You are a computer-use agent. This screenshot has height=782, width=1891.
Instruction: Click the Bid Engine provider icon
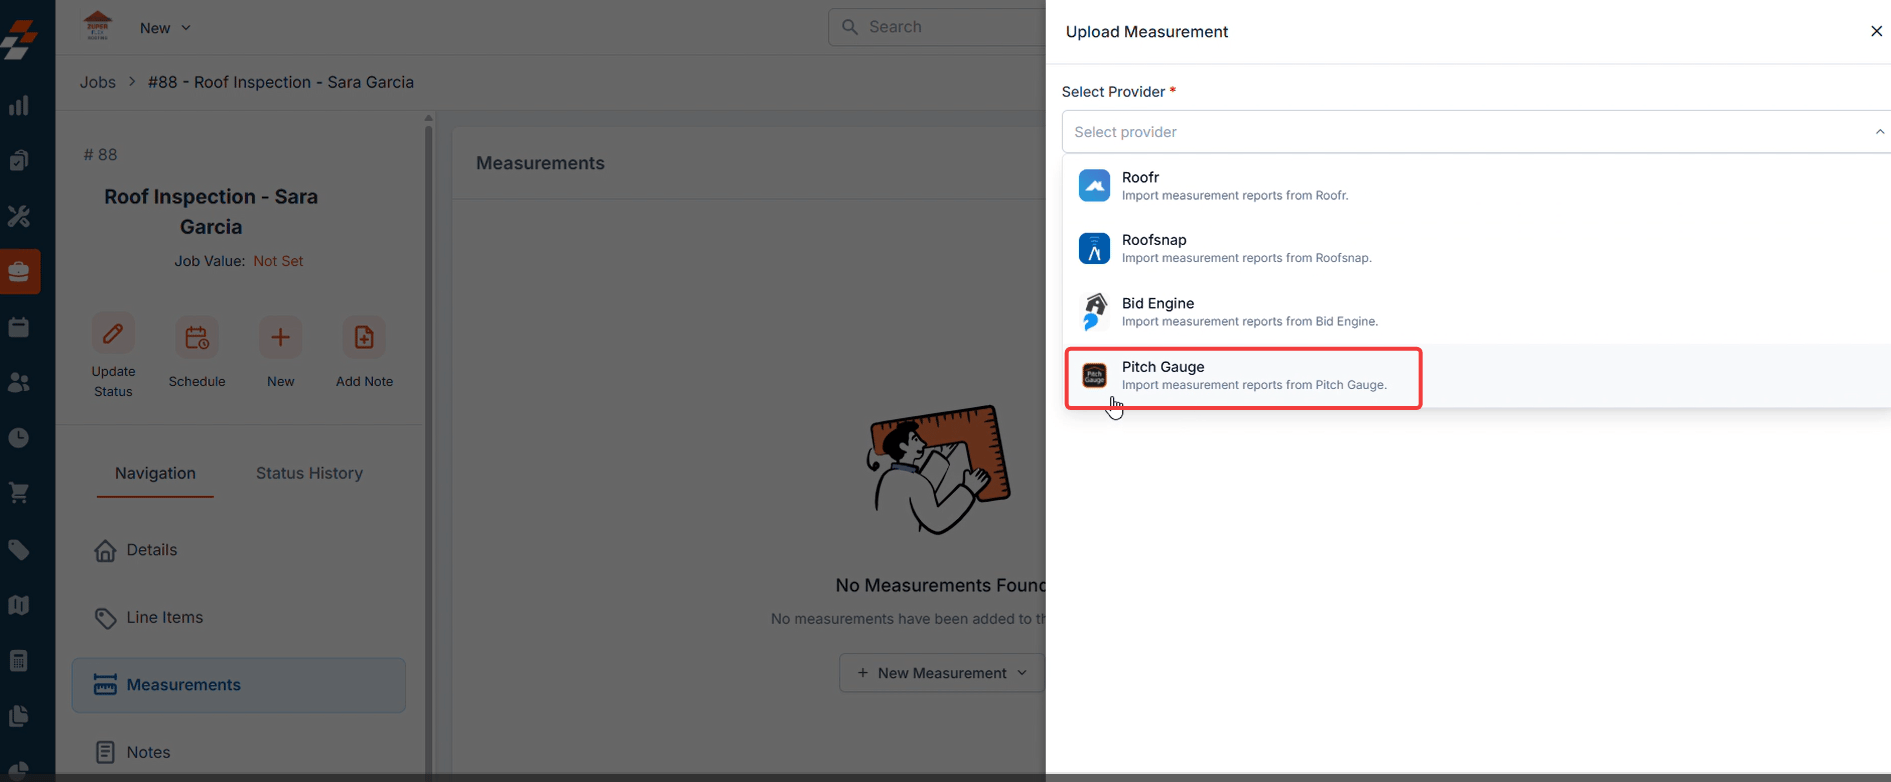click(1094, 311)
